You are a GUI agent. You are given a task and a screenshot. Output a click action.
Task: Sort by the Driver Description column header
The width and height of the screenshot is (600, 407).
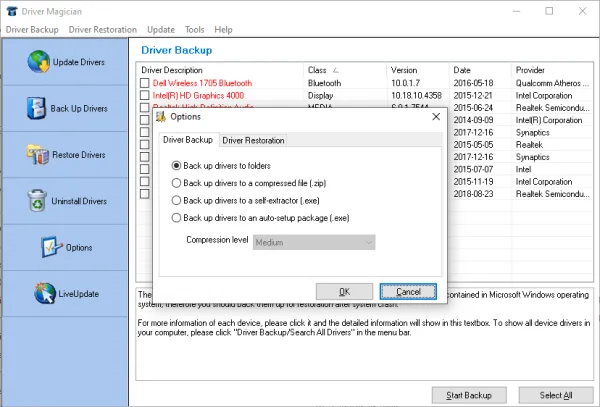(x=220, y=70)
